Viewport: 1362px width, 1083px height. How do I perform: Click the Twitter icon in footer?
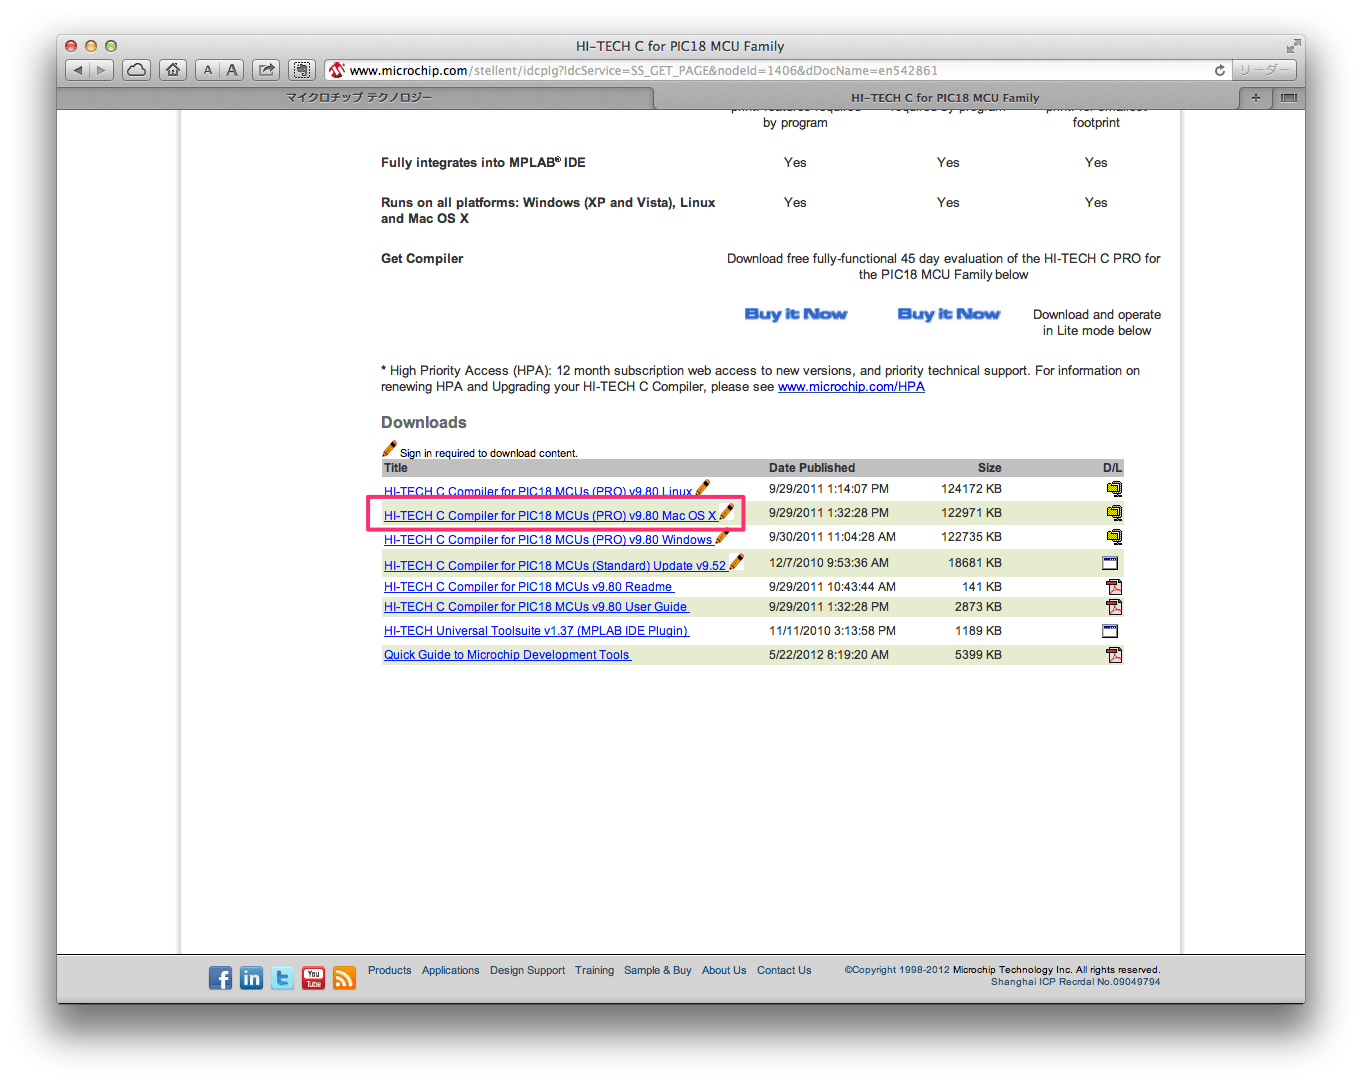click(x=283, y=978)
